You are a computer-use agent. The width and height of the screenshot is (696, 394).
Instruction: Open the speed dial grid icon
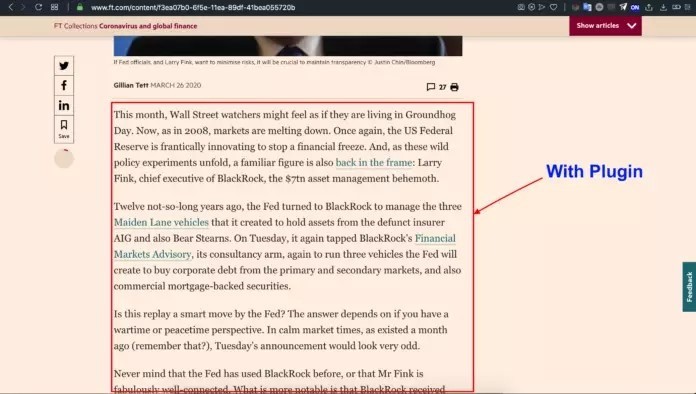coord(55,7)
